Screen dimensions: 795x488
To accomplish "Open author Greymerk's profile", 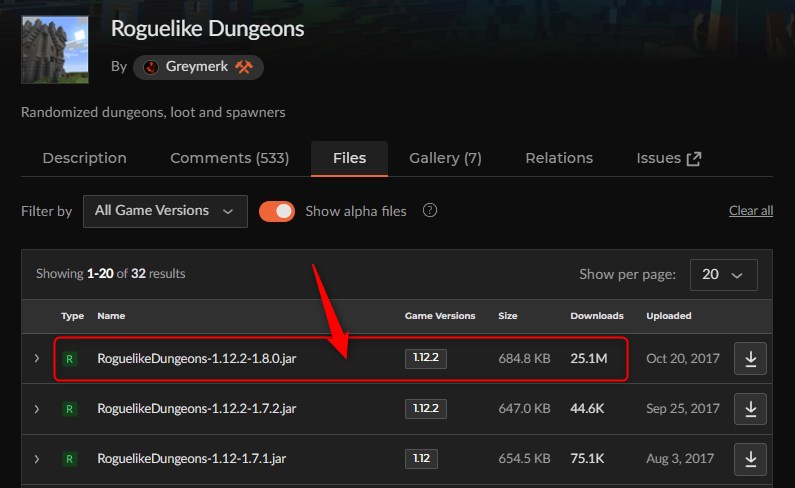I will (197, 66).
